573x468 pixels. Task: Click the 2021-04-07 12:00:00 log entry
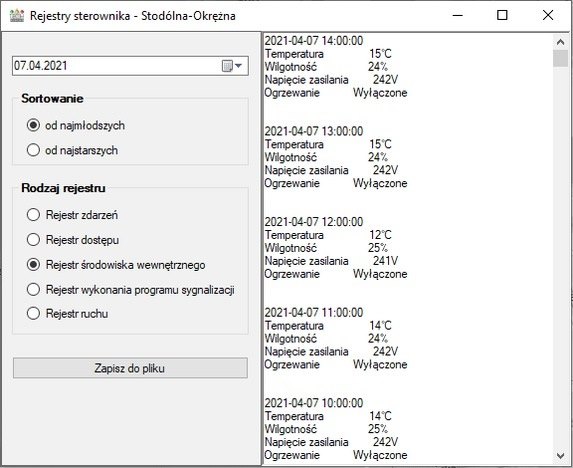pyautogui.click(x=314, y=222)
